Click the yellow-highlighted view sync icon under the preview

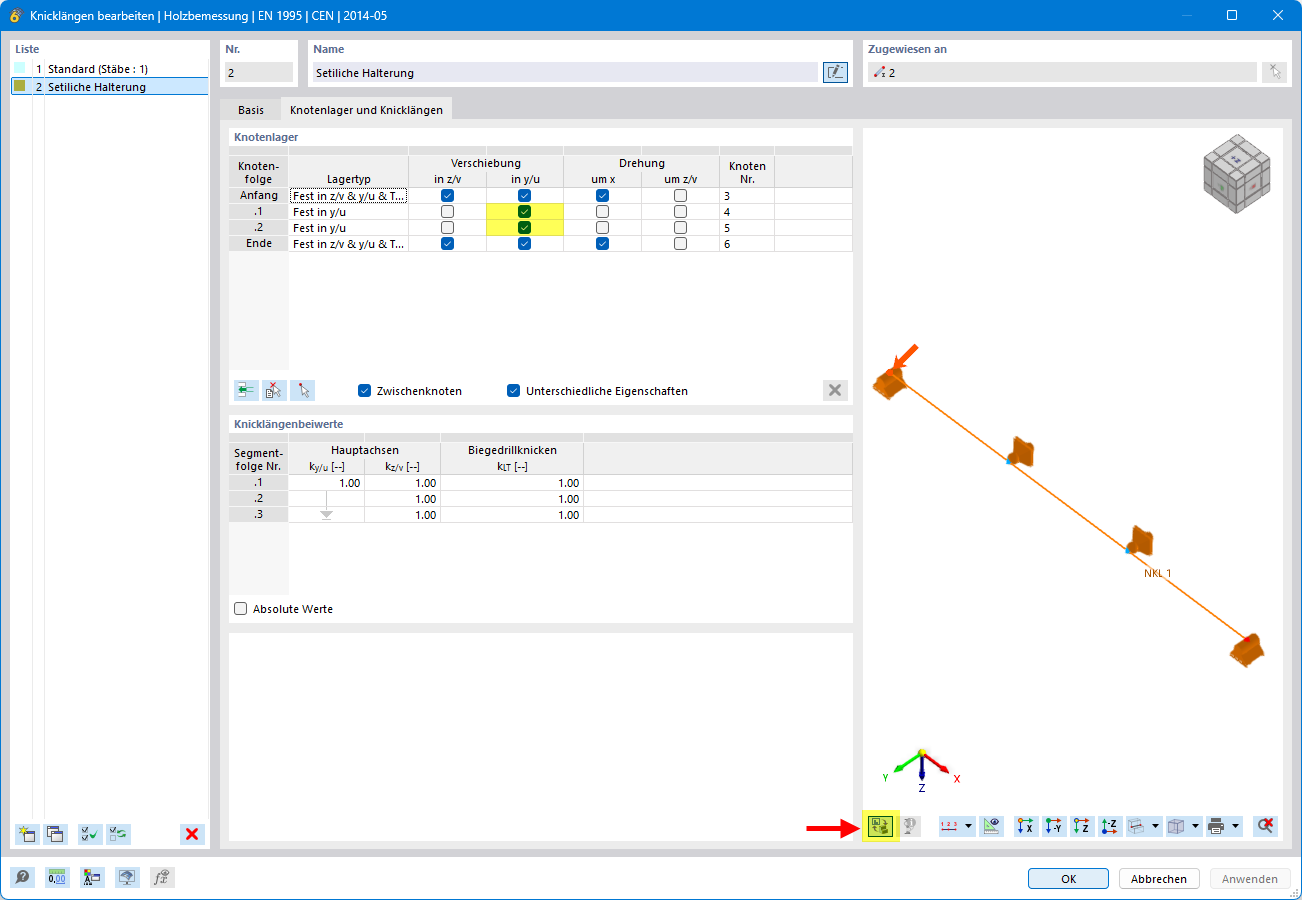[x=880, y=826]
